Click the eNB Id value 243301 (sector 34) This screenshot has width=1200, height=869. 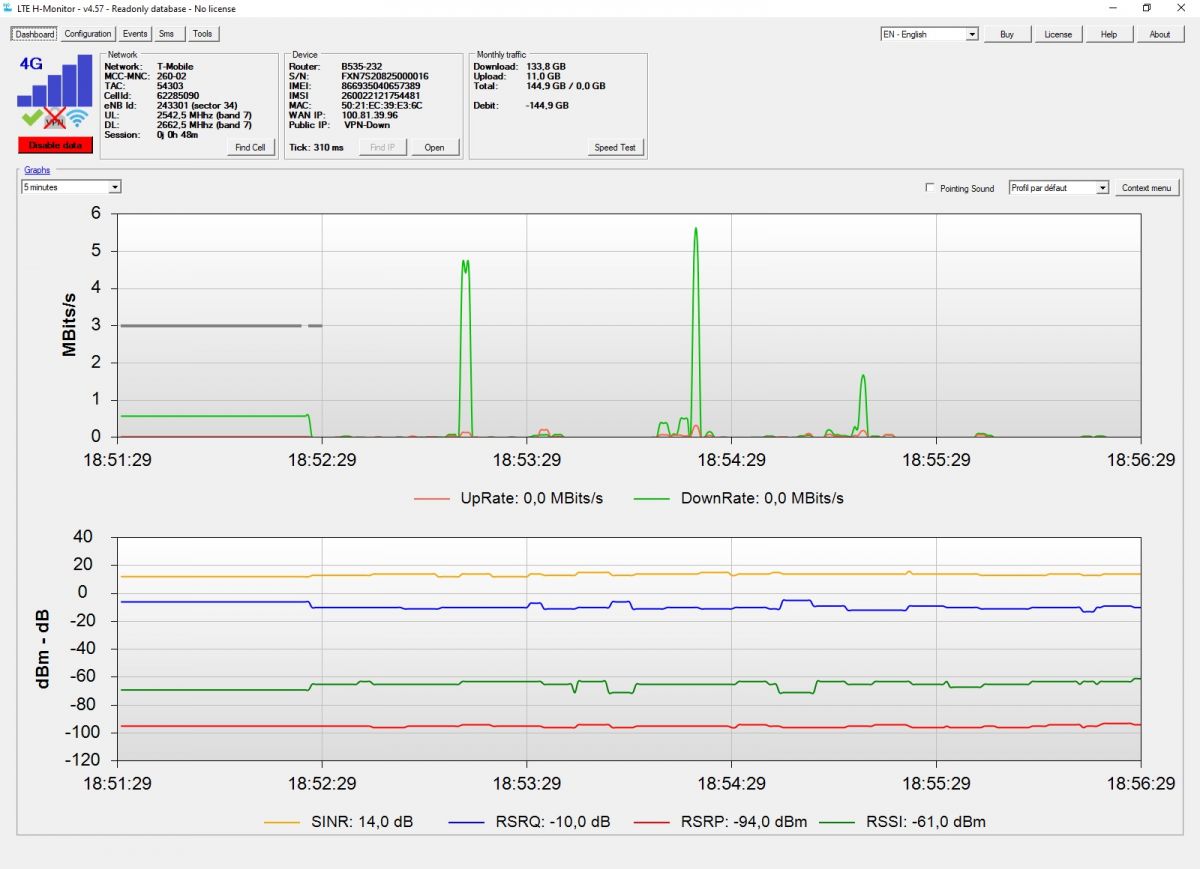tap(197, 105)
